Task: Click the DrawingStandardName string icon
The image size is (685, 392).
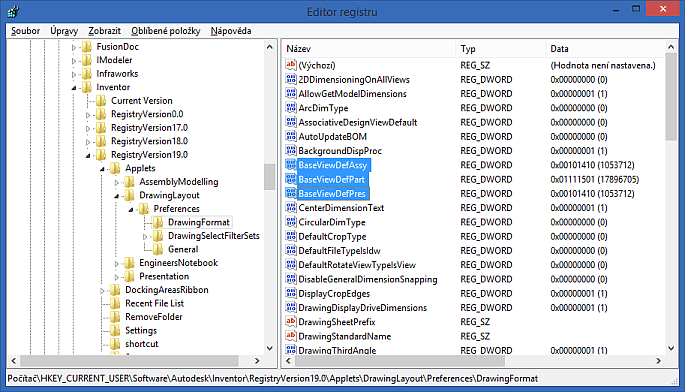Action: click(291, 336)
